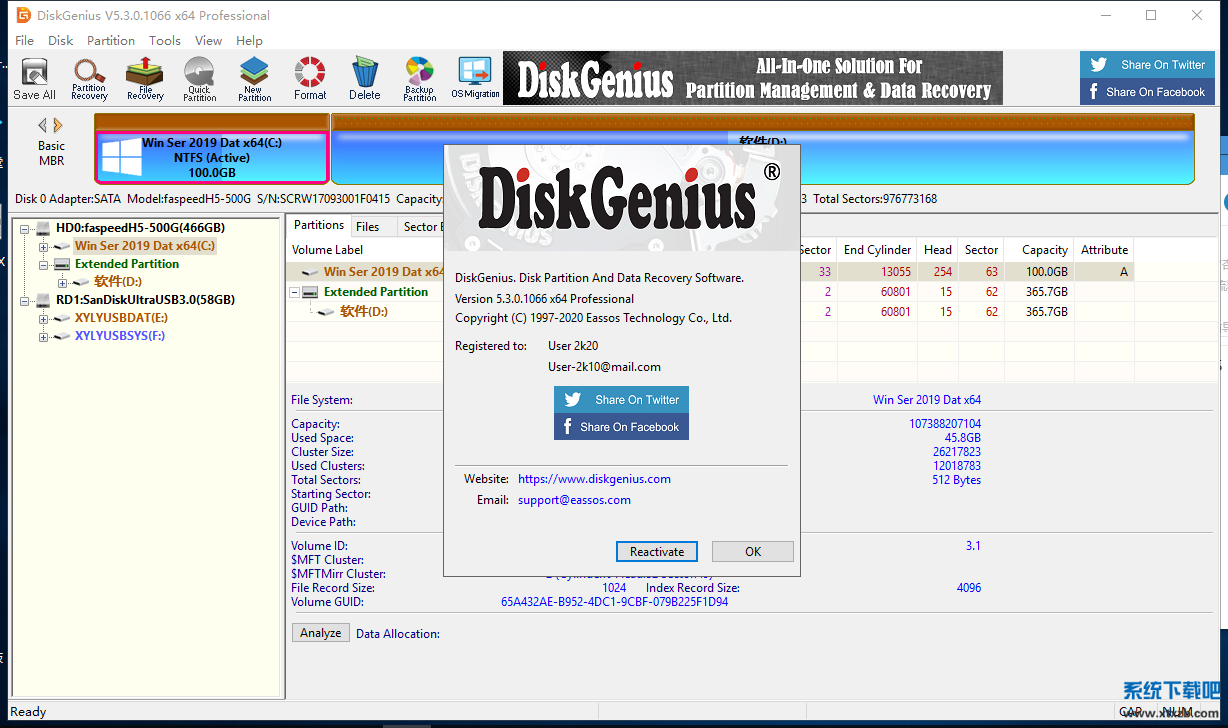Open Backup Partition tool
Viewport: 1228px width, 728px height.
click(x=419, y=79)
